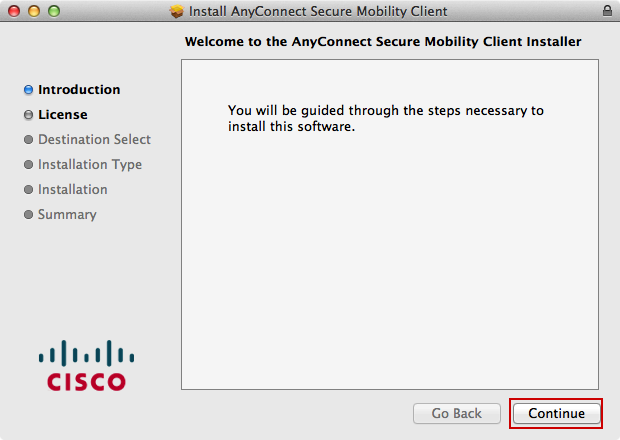
Task: Minimize the installer with the yellow button
Action: [34, 11]
